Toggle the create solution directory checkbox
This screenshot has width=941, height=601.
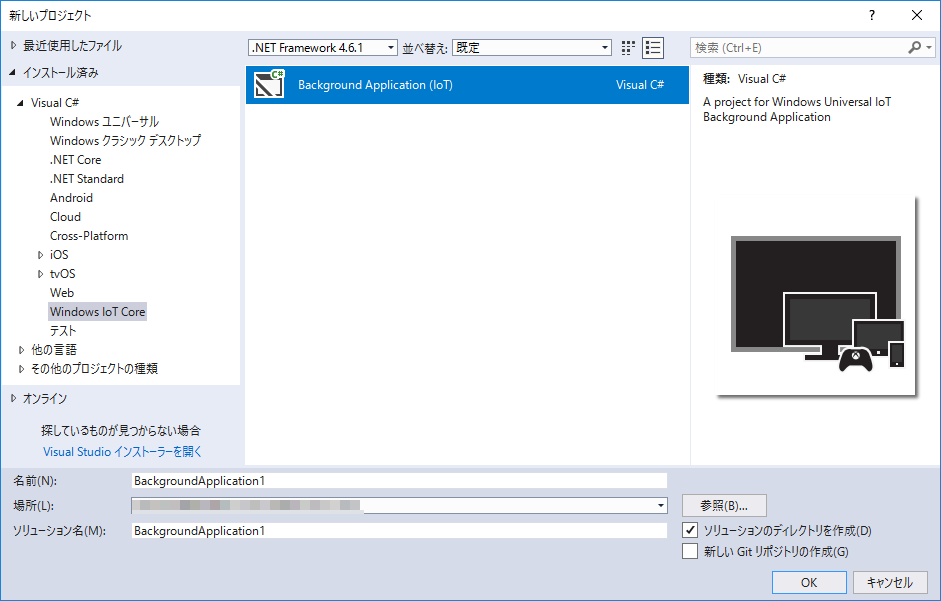(690, 530)
